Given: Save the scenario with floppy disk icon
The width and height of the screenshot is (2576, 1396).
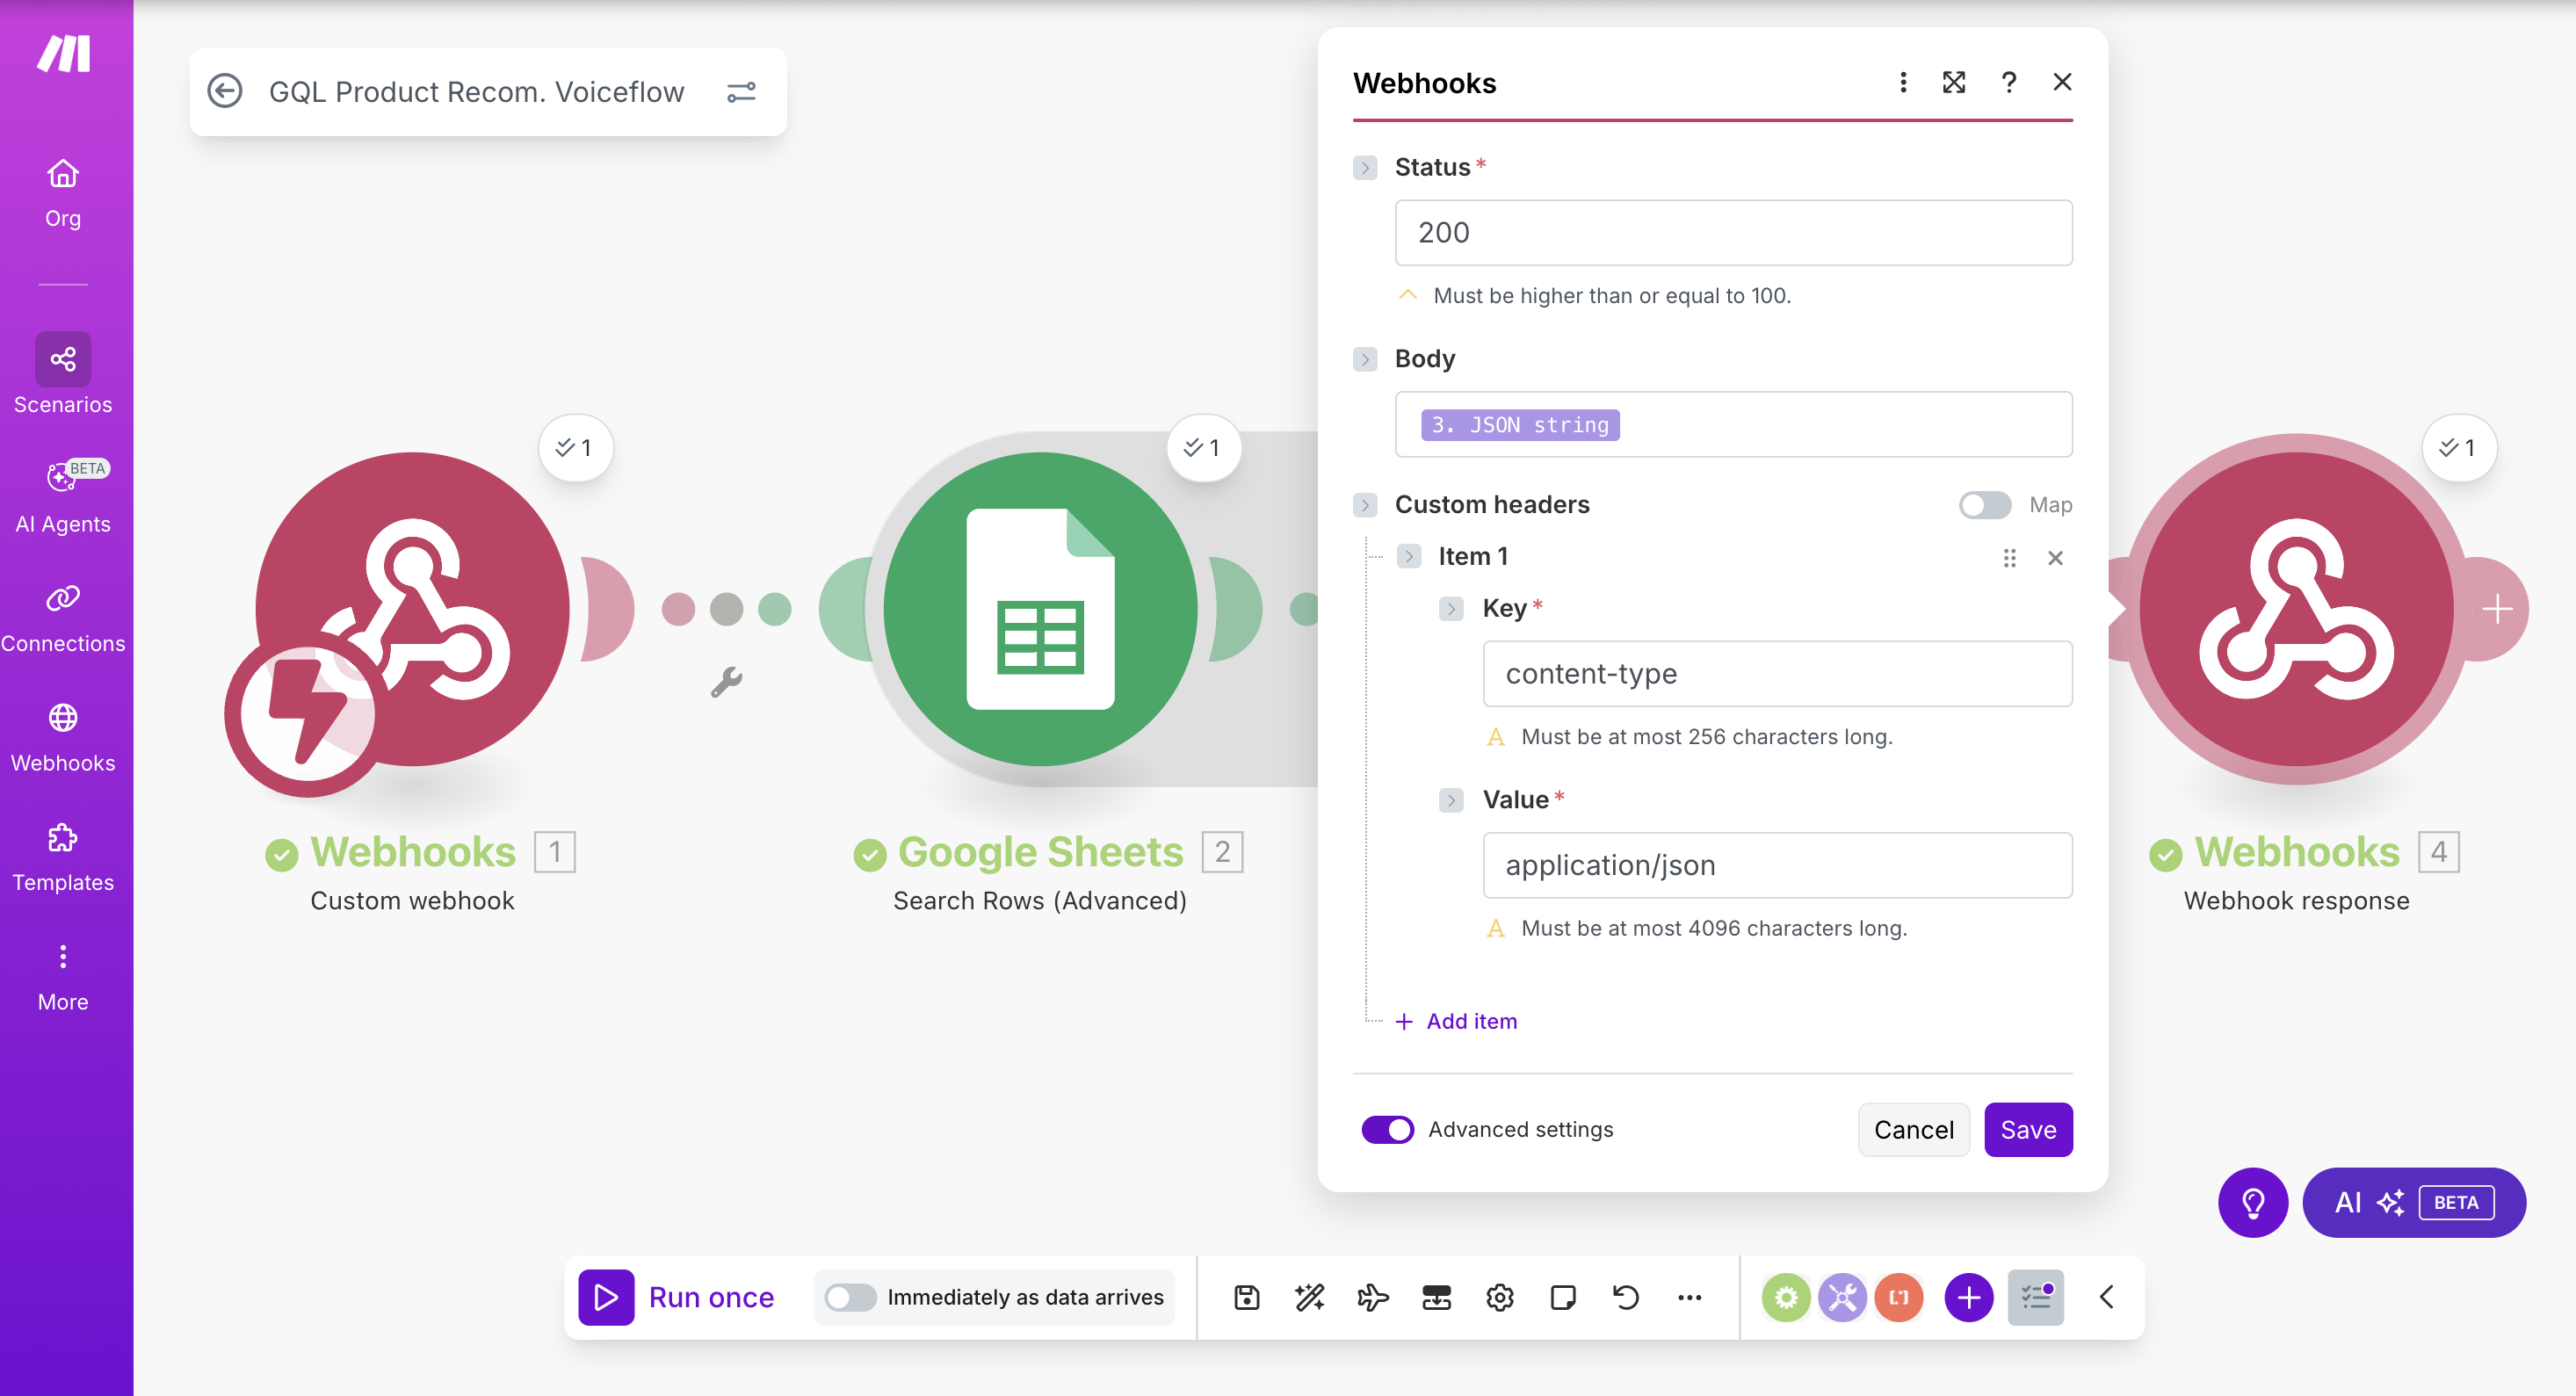Looking at the screenshot, I should tap(1246, 1297).
